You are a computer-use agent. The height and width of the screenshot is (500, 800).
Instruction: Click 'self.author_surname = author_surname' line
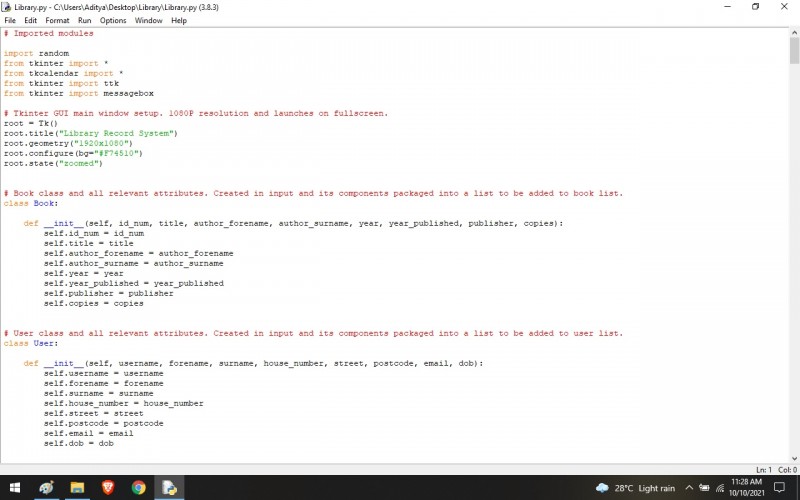tap(134, 263)
